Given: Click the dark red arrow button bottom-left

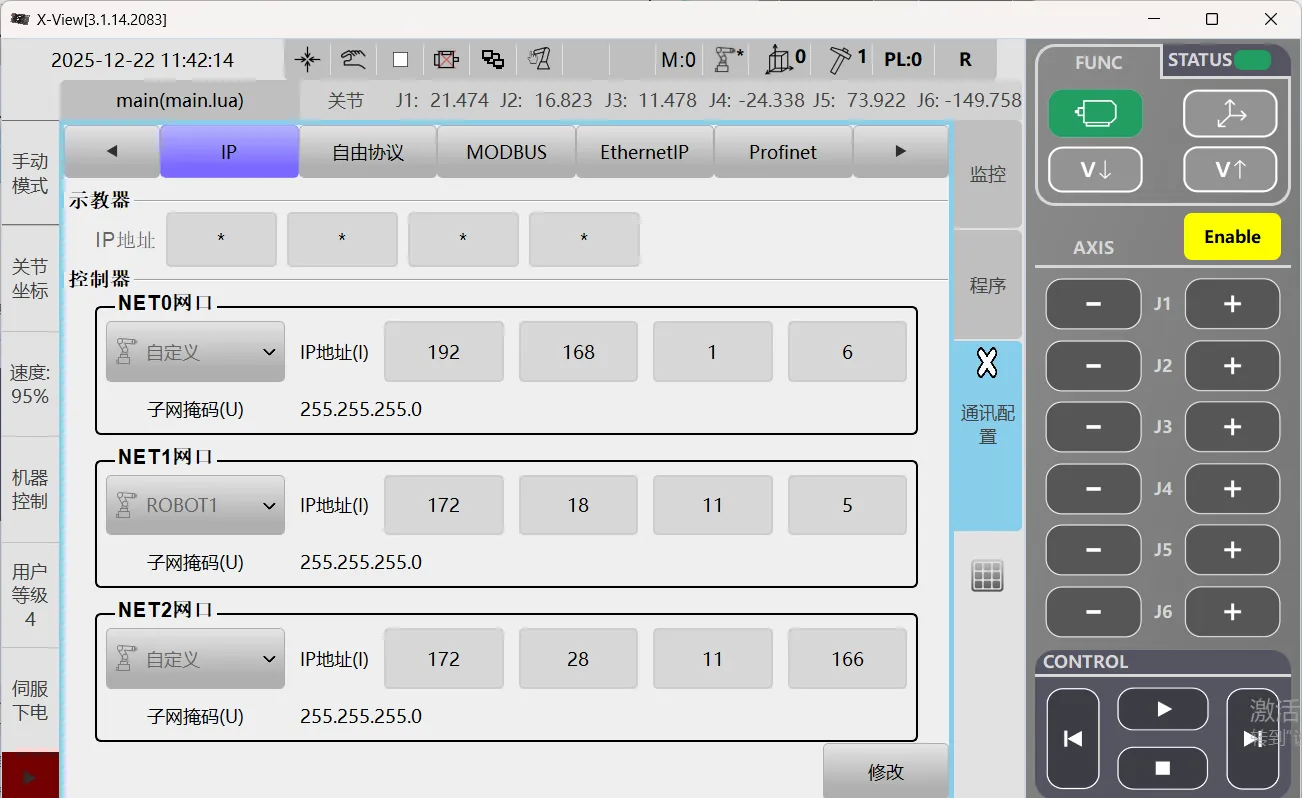Looking at the screenshot, I should pos(30,776).
